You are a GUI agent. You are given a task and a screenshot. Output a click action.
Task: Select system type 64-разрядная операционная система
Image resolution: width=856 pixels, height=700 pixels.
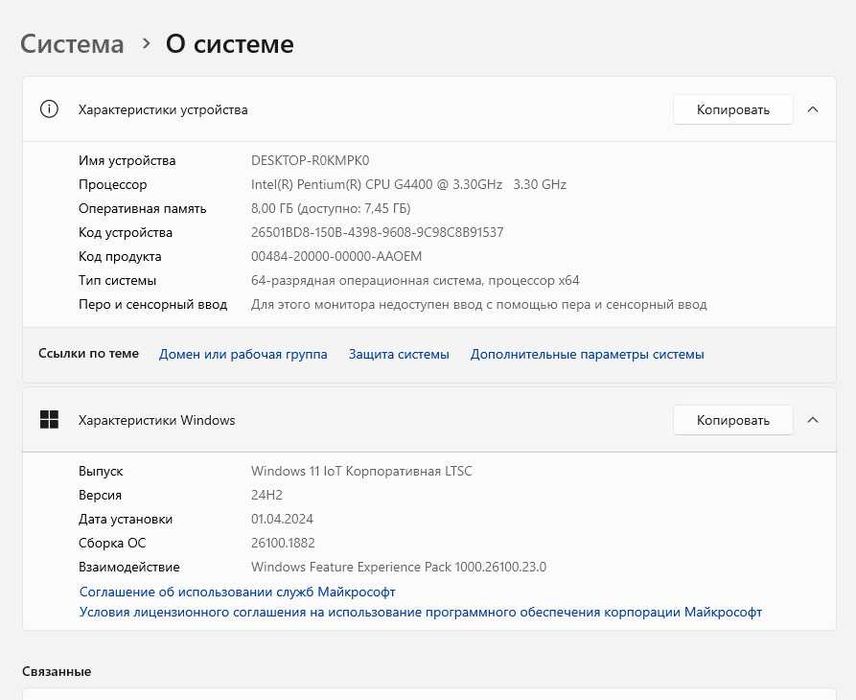[x=415, y=281]
